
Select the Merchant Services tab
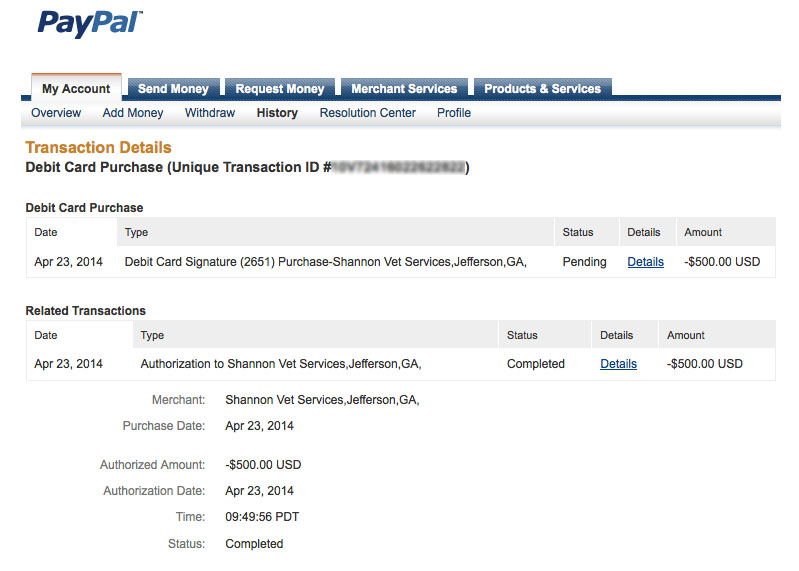(x=404, y=88)
